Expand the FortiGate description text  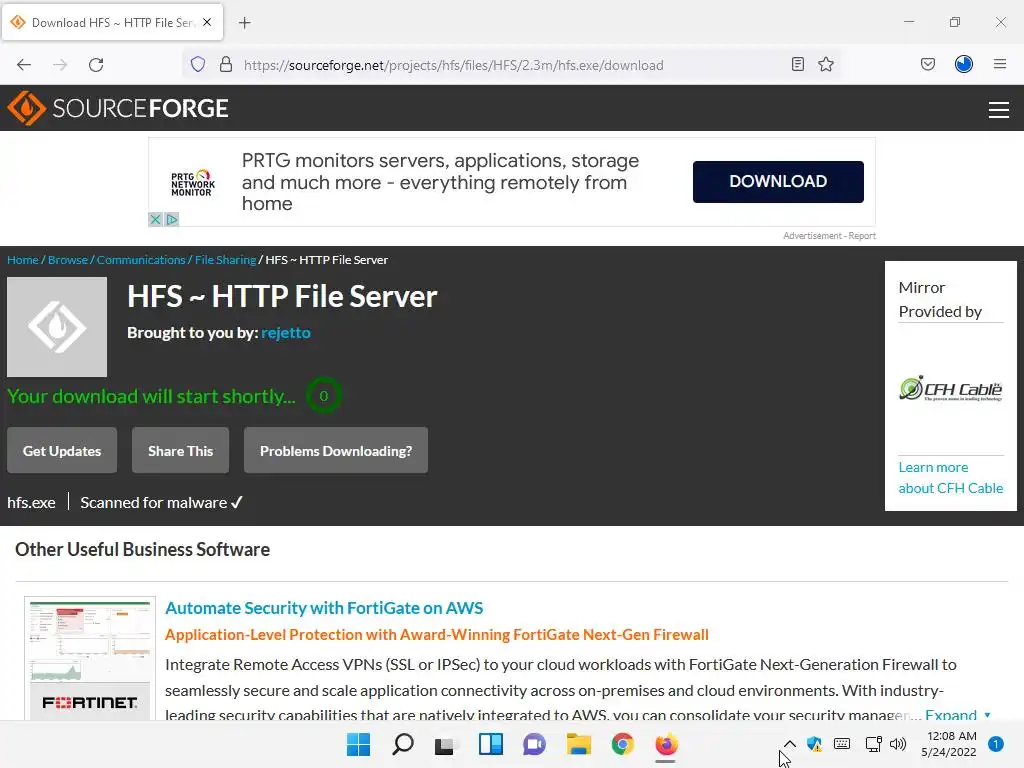957,715
